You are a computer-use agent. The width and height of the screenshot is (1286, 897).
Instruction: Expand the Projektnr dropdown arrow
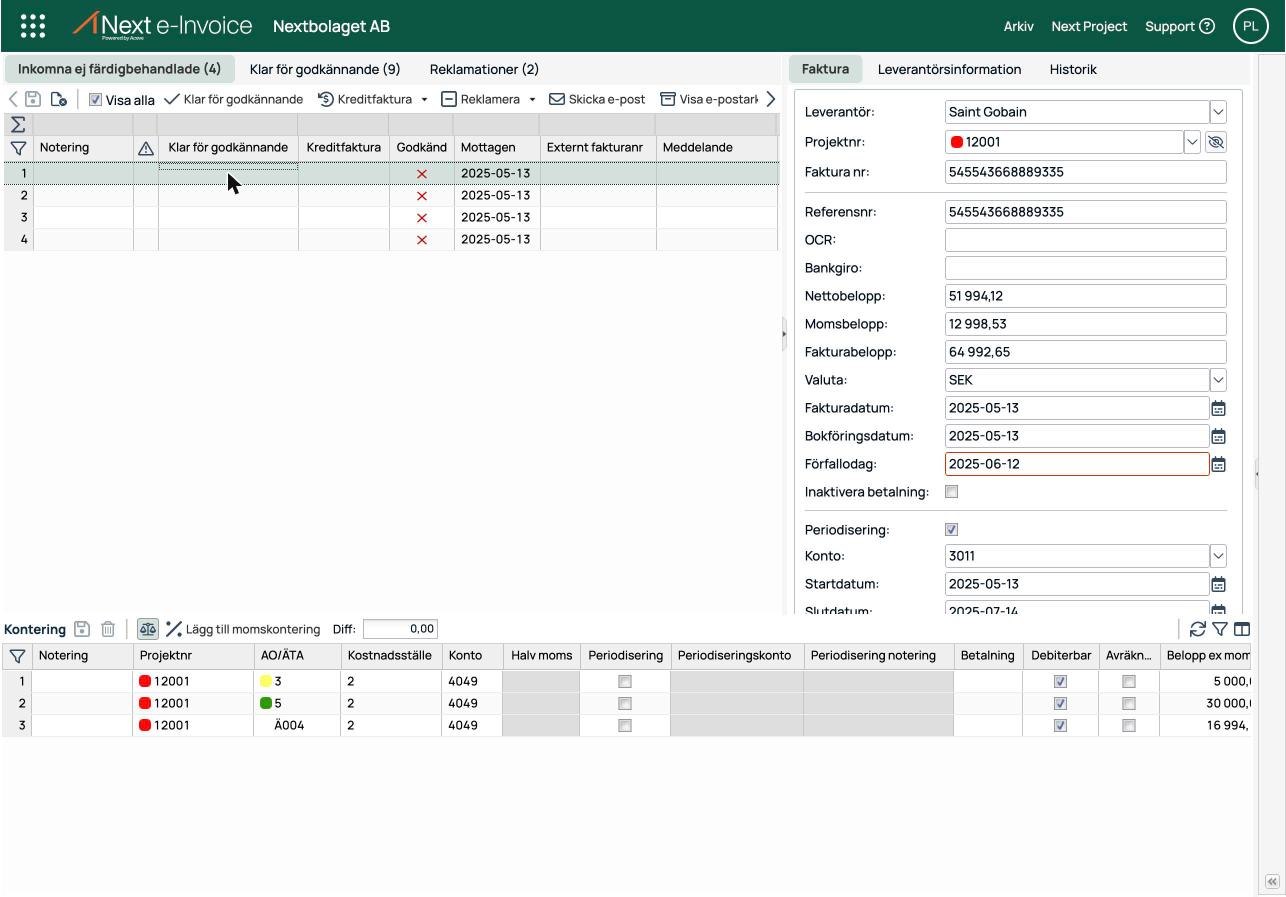(1192, 142)
